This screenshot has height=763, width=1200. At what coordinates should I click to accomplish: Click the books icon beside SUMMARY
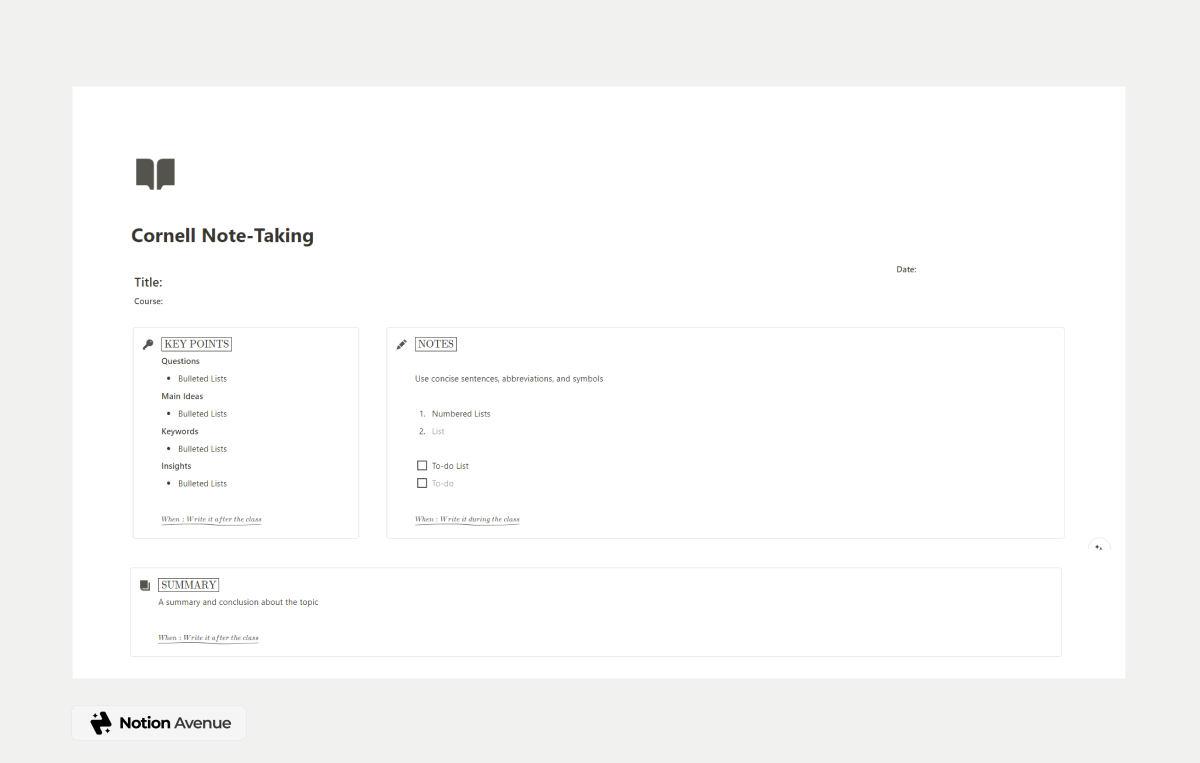(x=146, y=584)
